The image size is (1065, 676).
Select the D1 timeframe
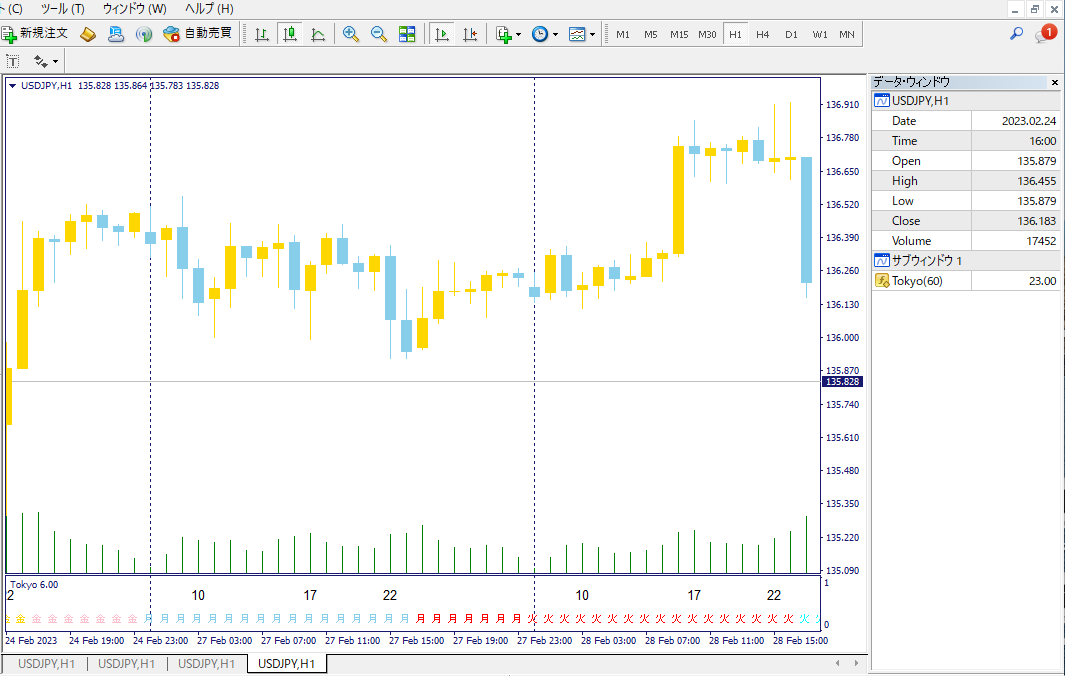[x=791, y=34]
